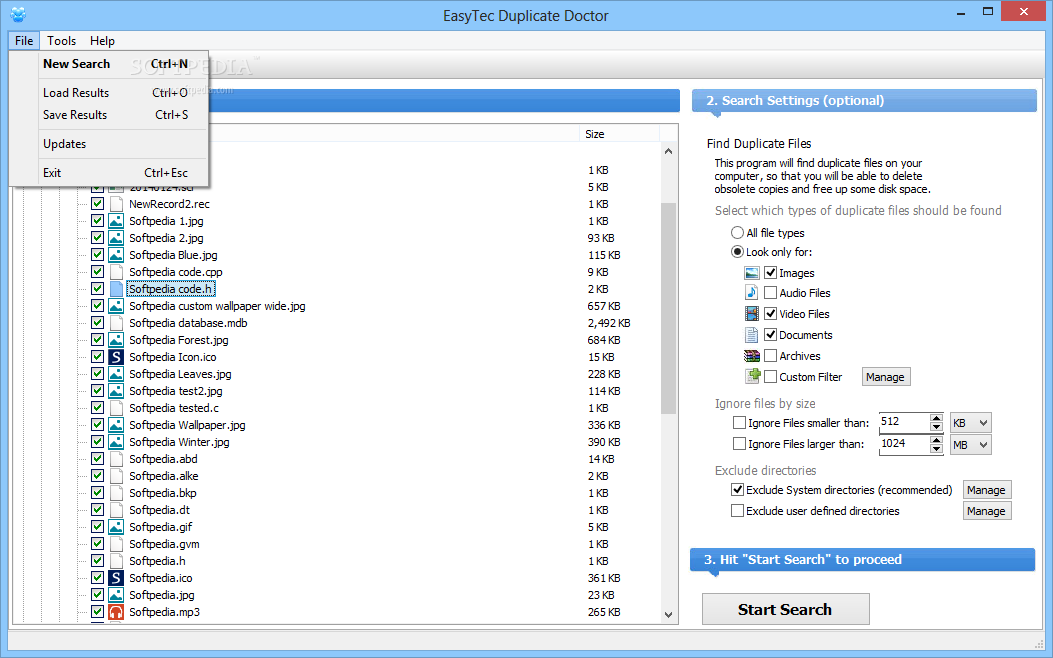Click Manage for user defined directories
1053x658 pixels.
click(x=987, y=511)
